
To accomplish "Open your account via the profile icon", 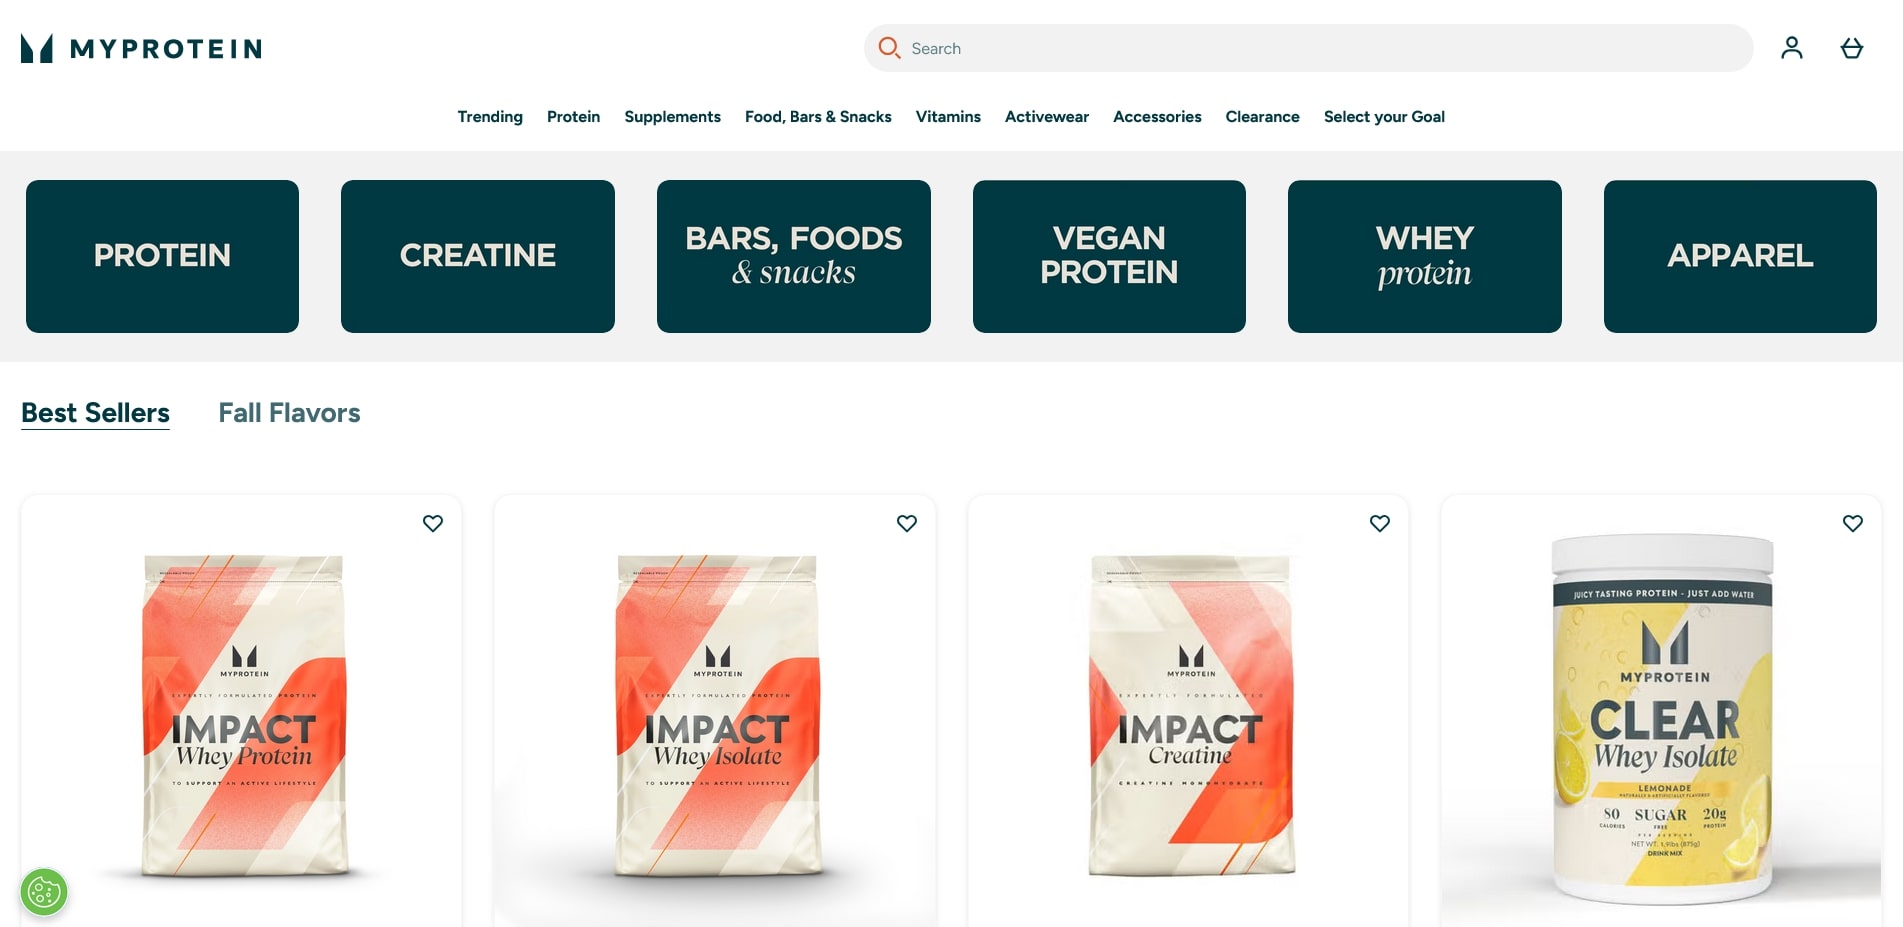I will [x=1791, y=47].
